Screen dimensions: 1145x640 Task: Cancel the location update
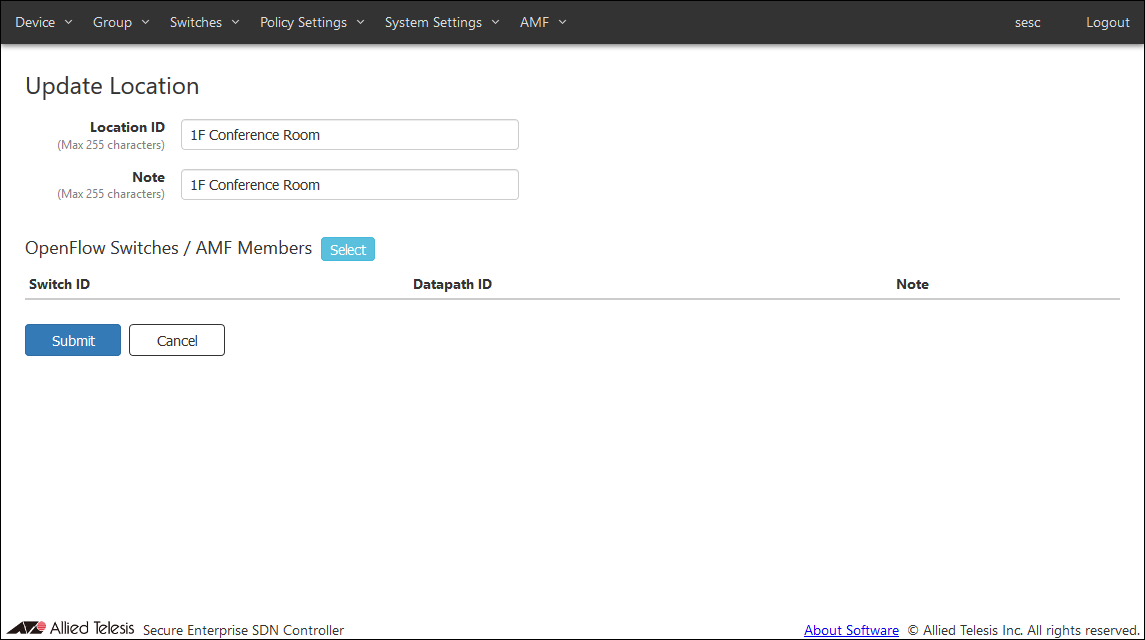[177, 340]
